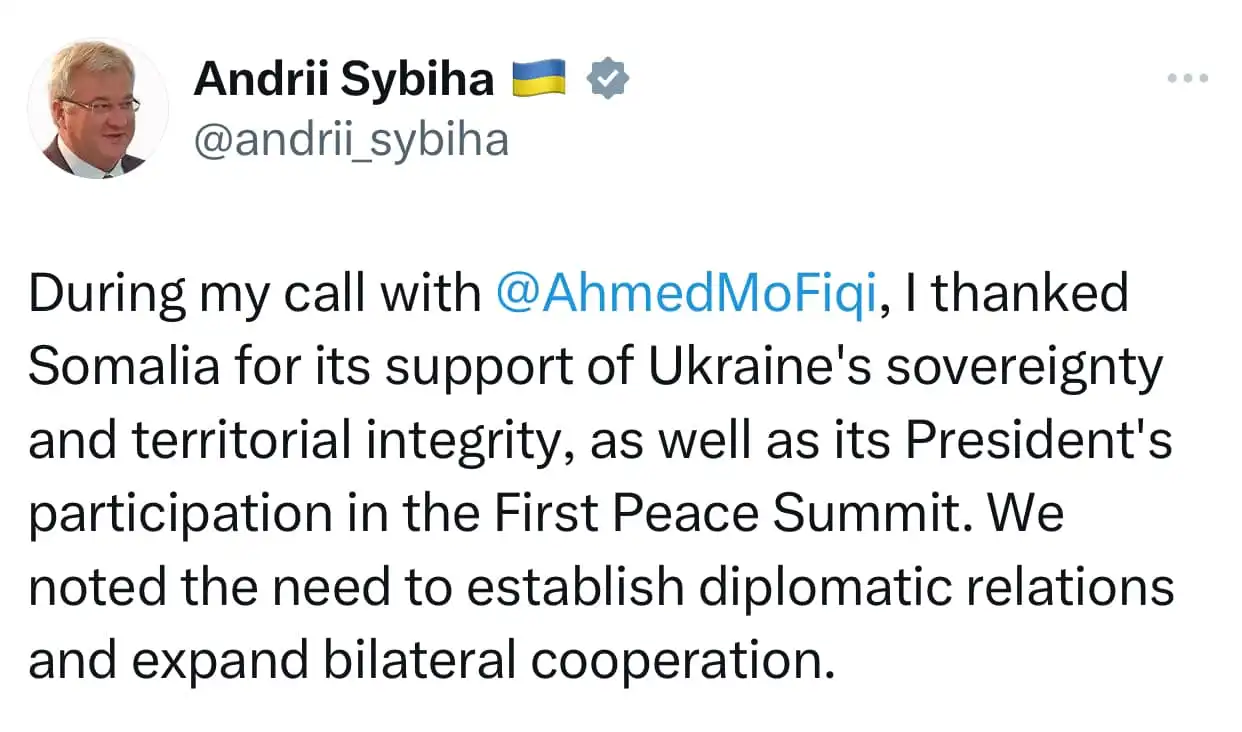Open the @AhmedMoFiqi mention link
1242x732 pixels.
pos(687,294)
